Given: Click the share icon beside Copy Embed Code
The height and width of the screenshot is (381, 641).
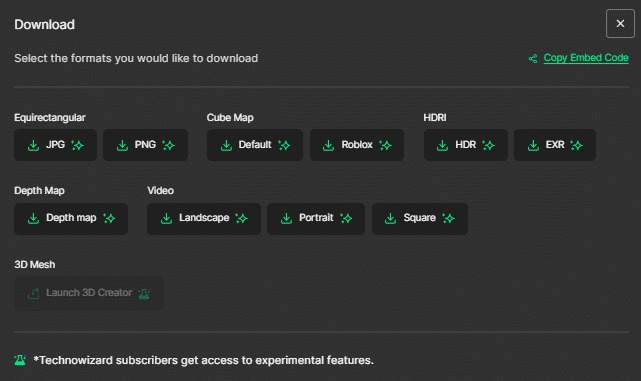Looking at the screenshot, I should coord(533,59).
